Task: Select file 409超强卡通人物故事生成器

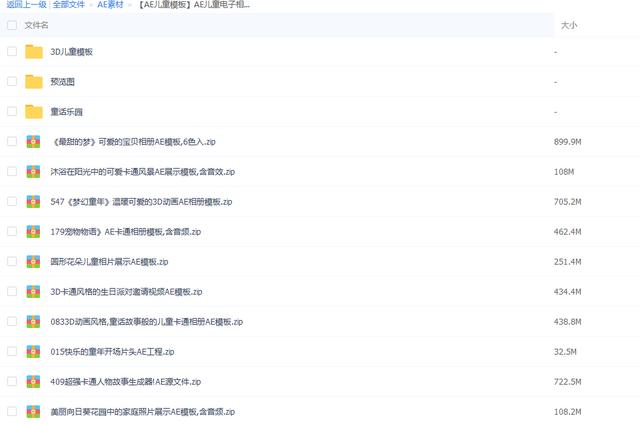Action: [x=126, y=382]
